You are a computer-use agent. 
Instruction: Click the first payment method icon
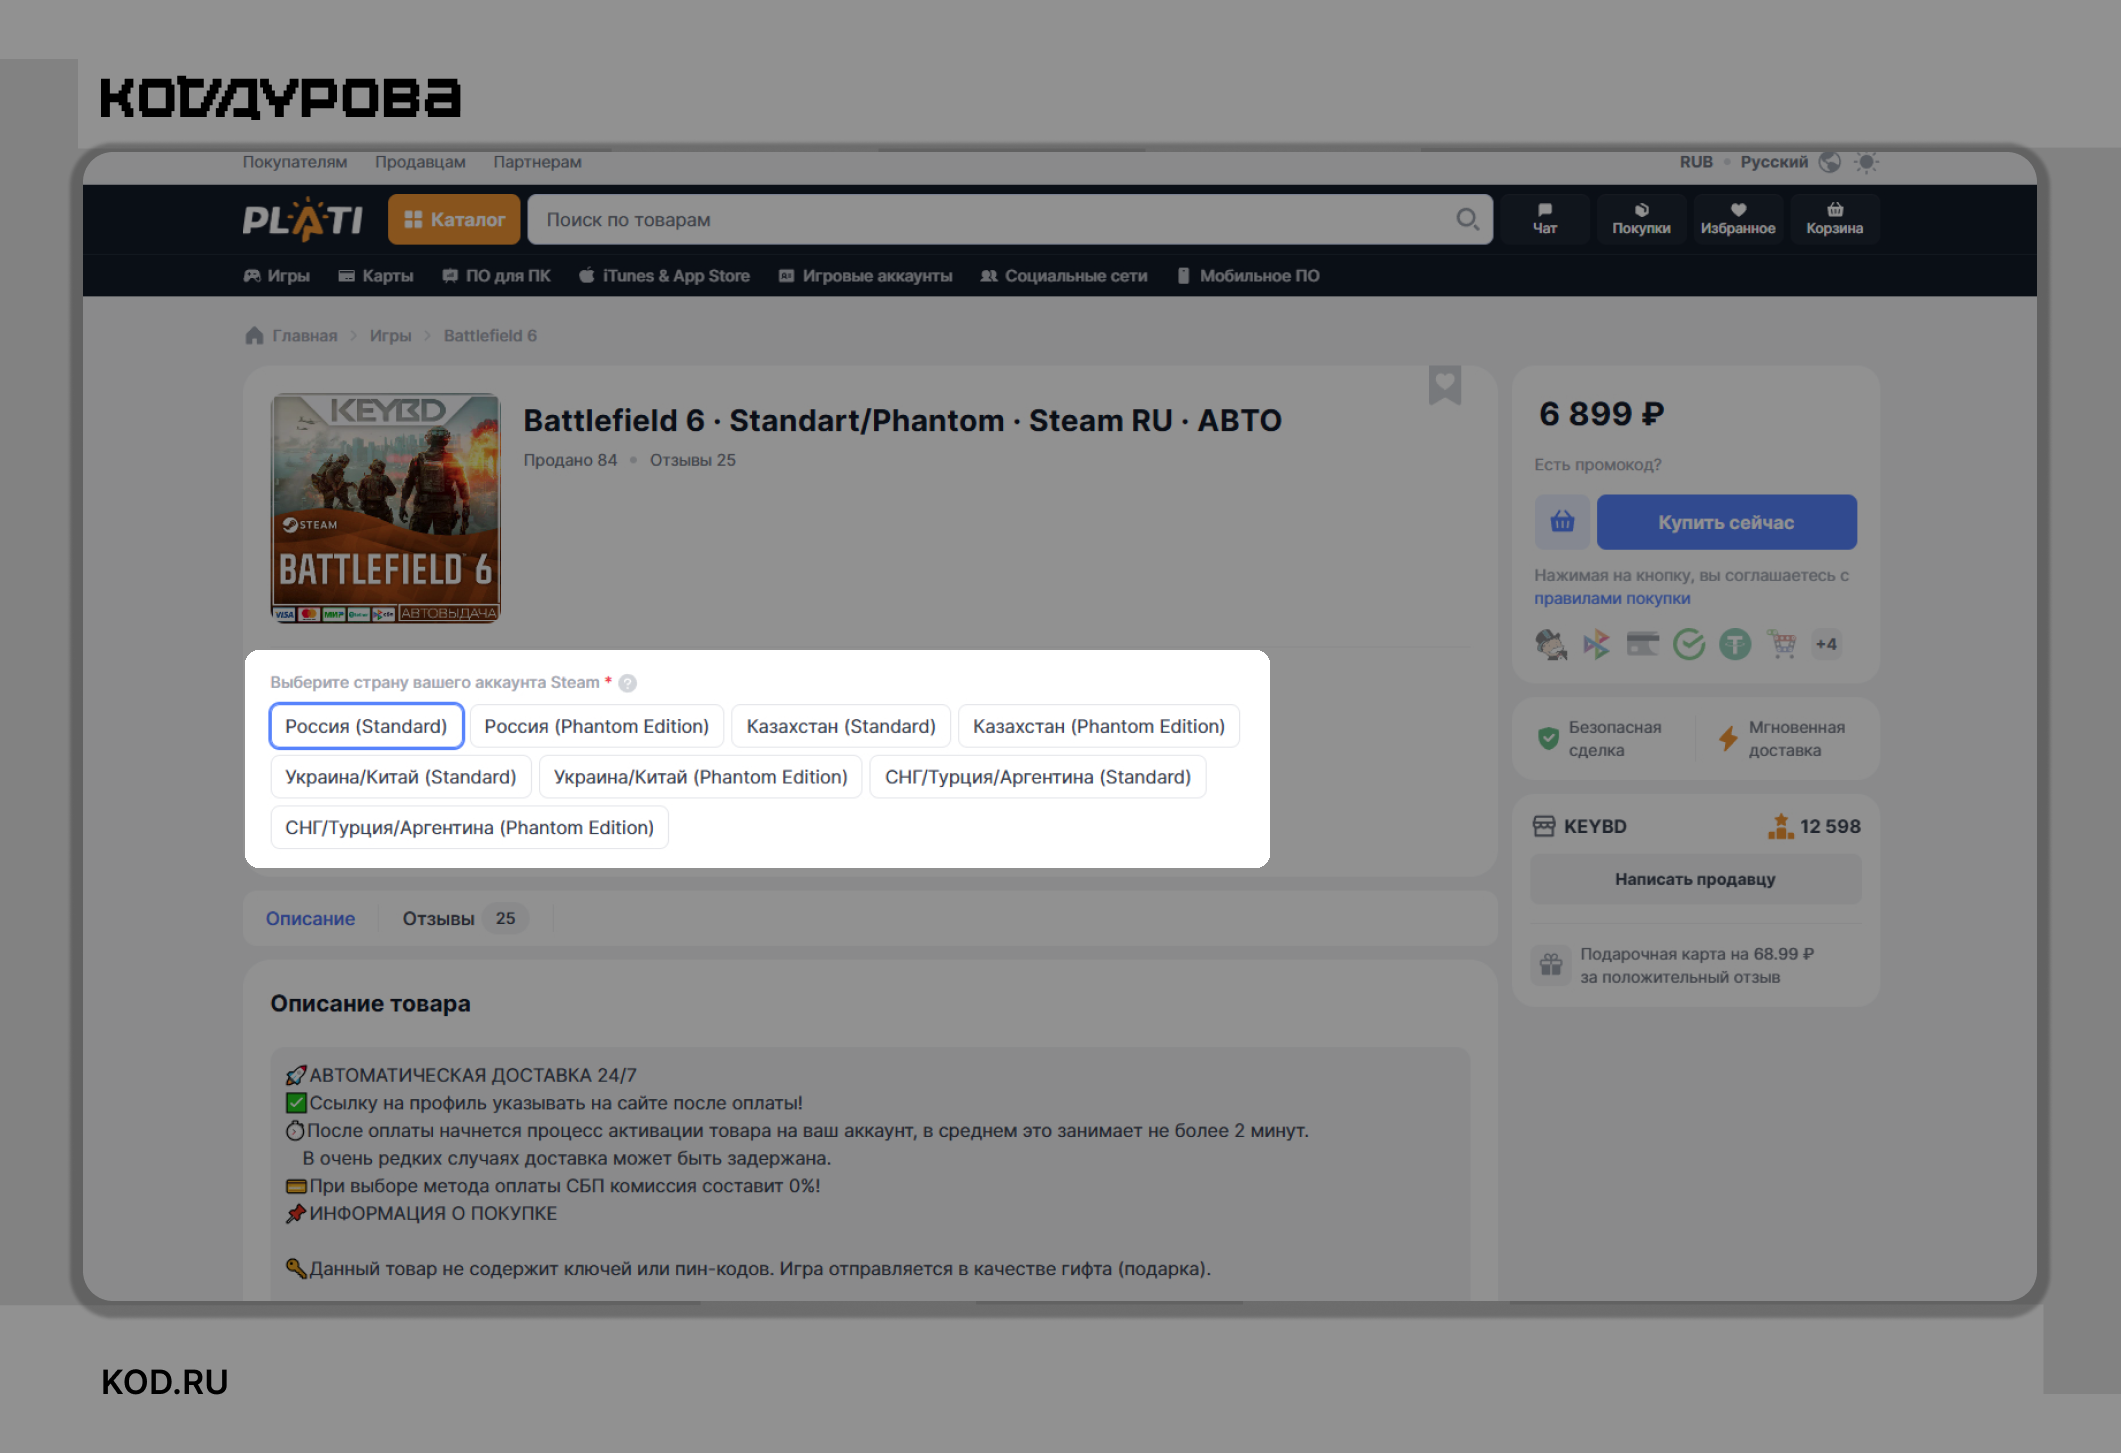(1551, 644)
